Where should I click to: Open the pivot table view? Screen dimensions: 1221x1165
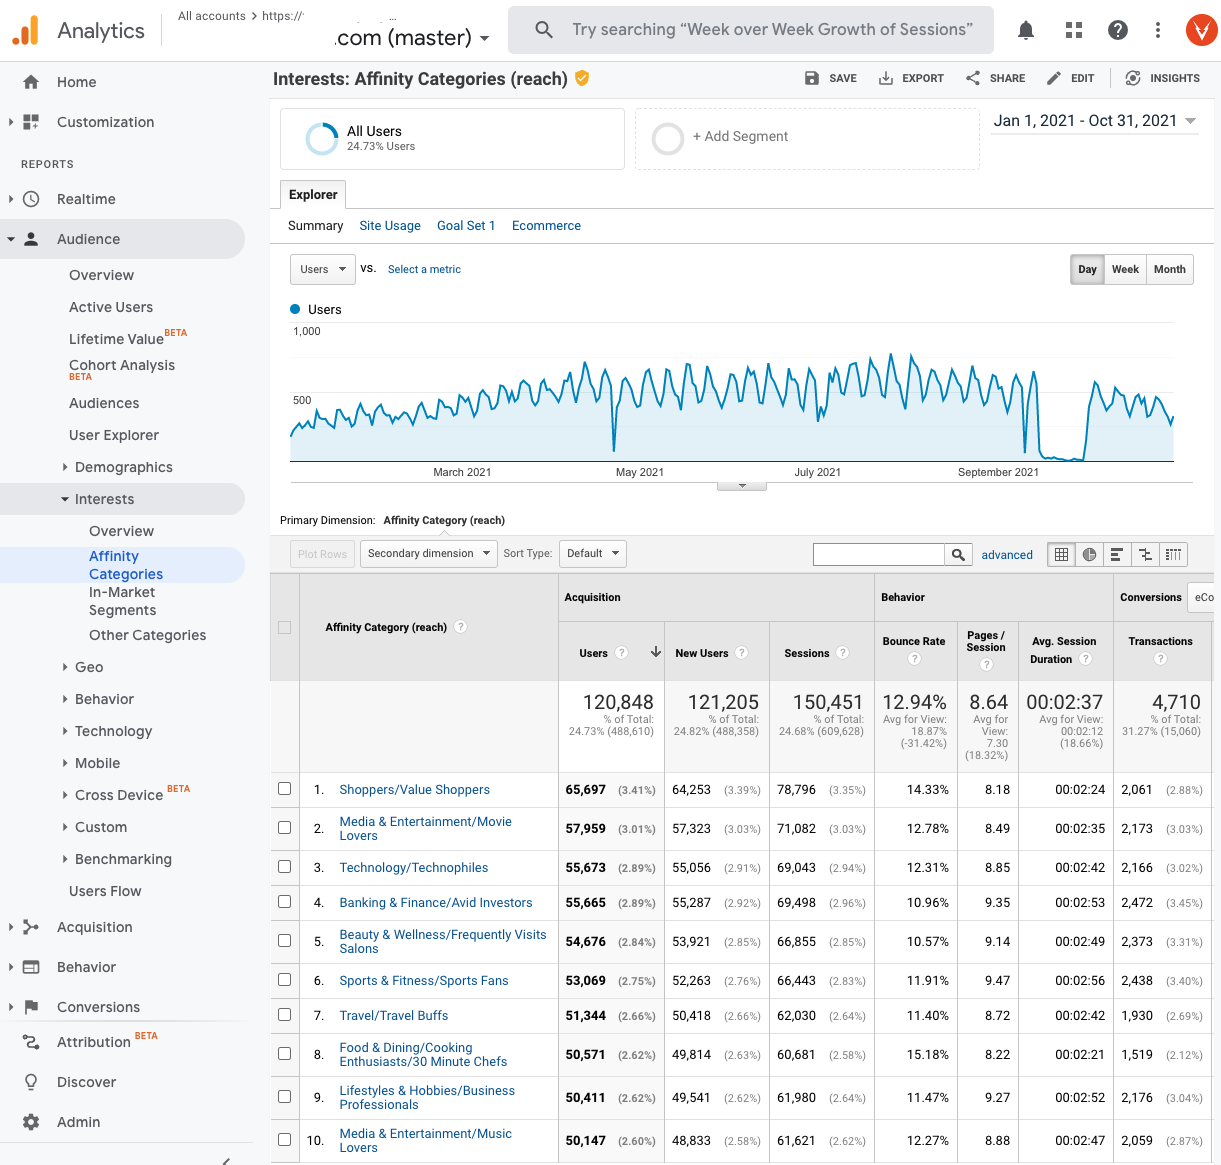[1173, 554]
